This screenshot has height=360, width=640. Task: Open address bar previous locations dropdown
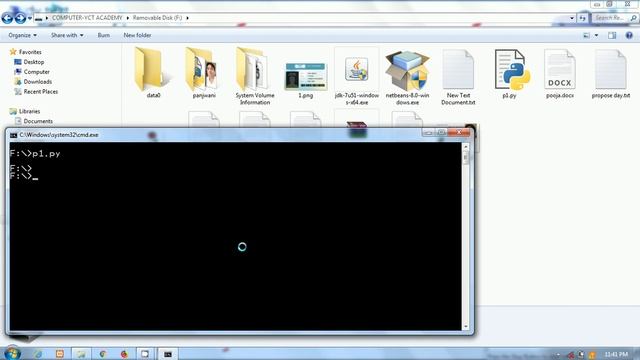(572, 18)
